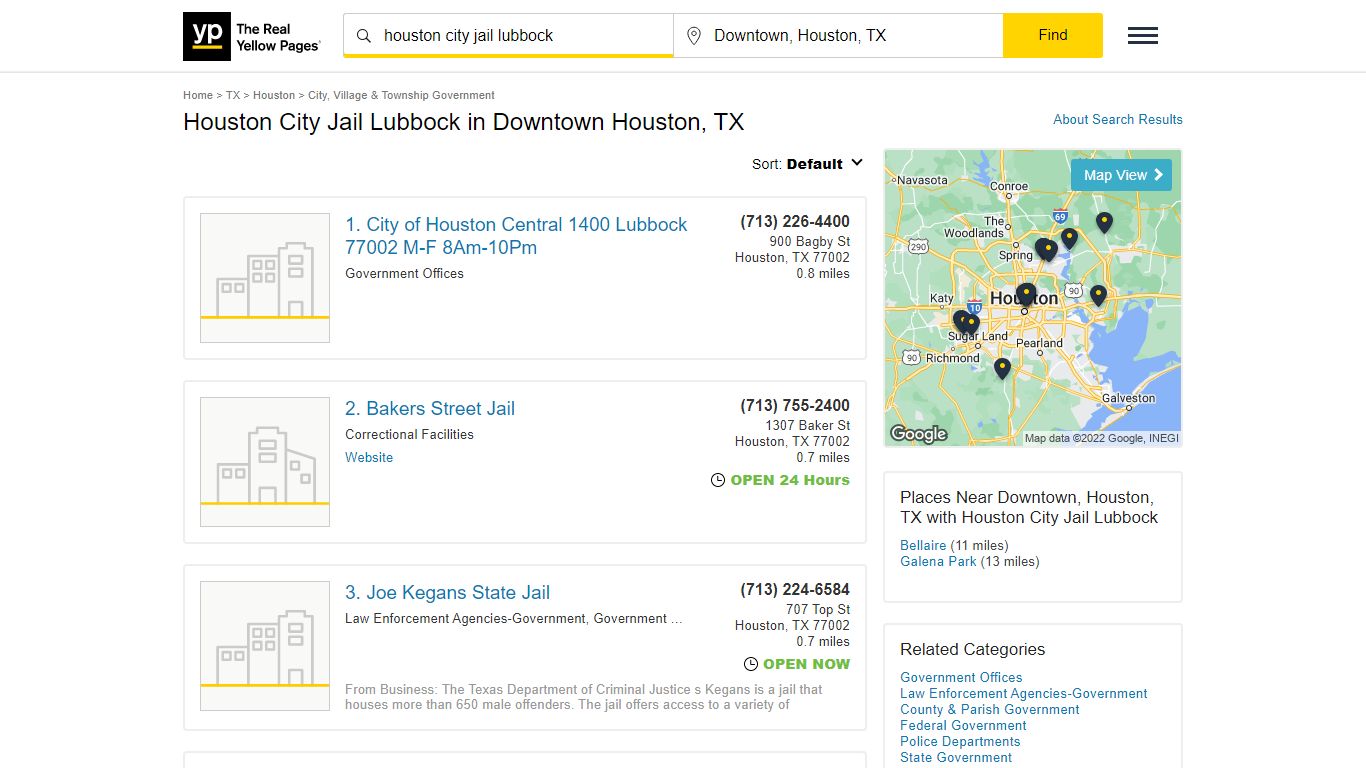Click the Houston City Jail Lubbock page heading
1366x768 pixels.
pyautogui.click(x=463, y=122)
